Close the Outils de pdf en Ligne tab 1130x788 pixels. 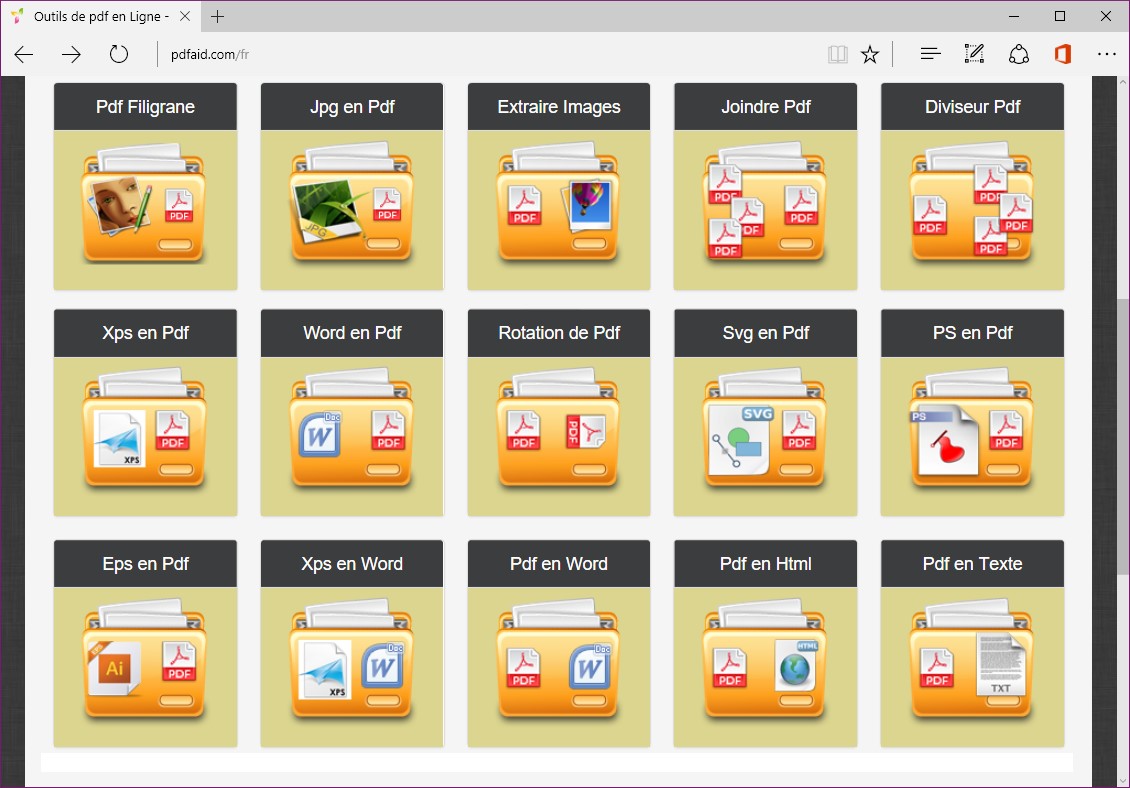point(185,16)
